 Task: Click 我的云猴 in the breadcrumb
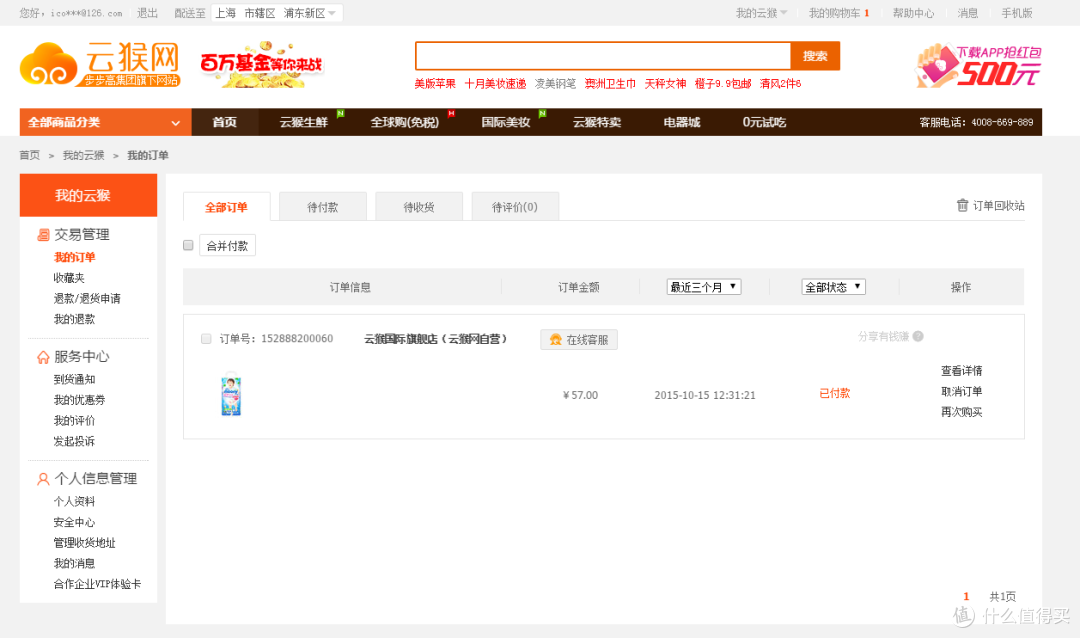tap(83, 155)
